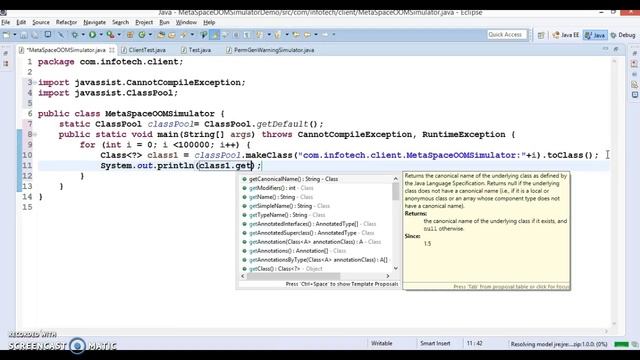The height and width of the screenshot is (360, 640).
Task: Toggle the highlighted Mark Occurrences button
Action: click(x=214, y=35)
